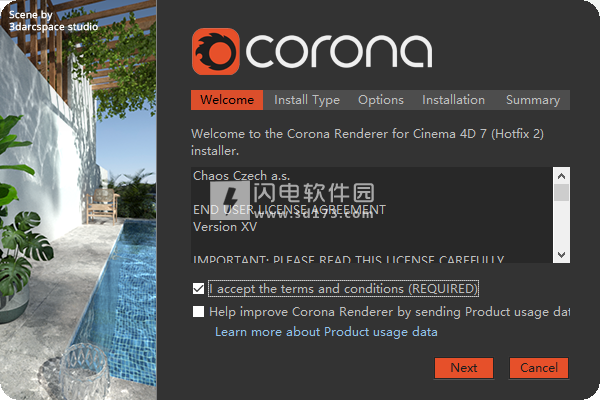The width and height of the screenshot is (600, 400).
Task: Switch to the Install Type tab
Action: (x=307, y=100)
